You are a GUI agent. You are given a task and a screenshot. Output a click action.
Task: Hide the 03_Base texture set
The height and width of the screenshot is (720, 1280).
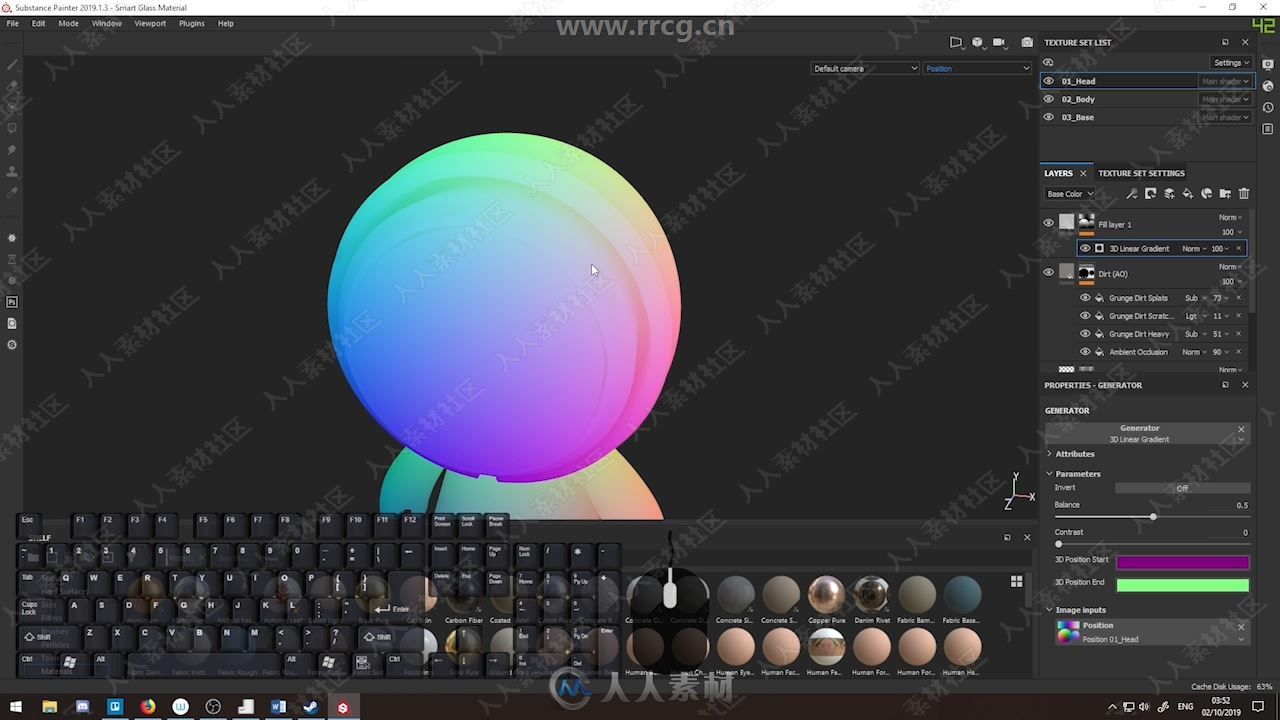click(x=1048, y=117)
